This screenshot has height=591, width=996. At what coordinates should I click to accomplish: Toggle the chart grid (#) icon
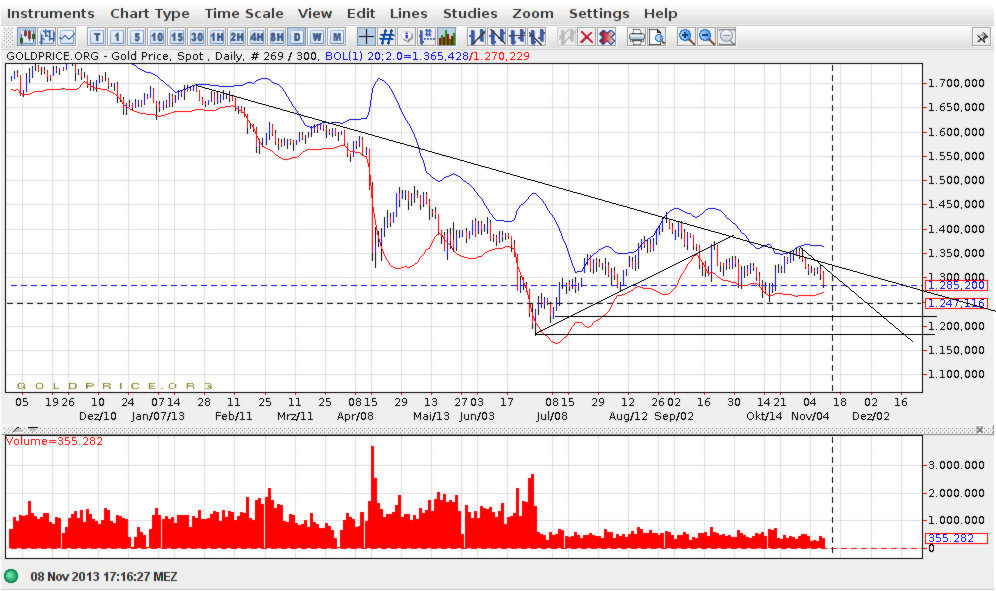(x=387, y=37)
